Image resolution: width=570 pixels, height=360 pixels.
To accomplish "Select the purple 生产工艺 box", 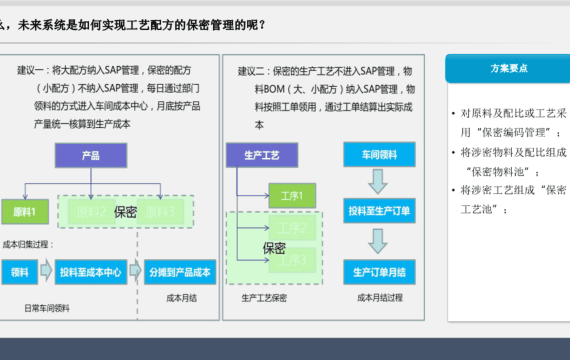I will (262, 155).
